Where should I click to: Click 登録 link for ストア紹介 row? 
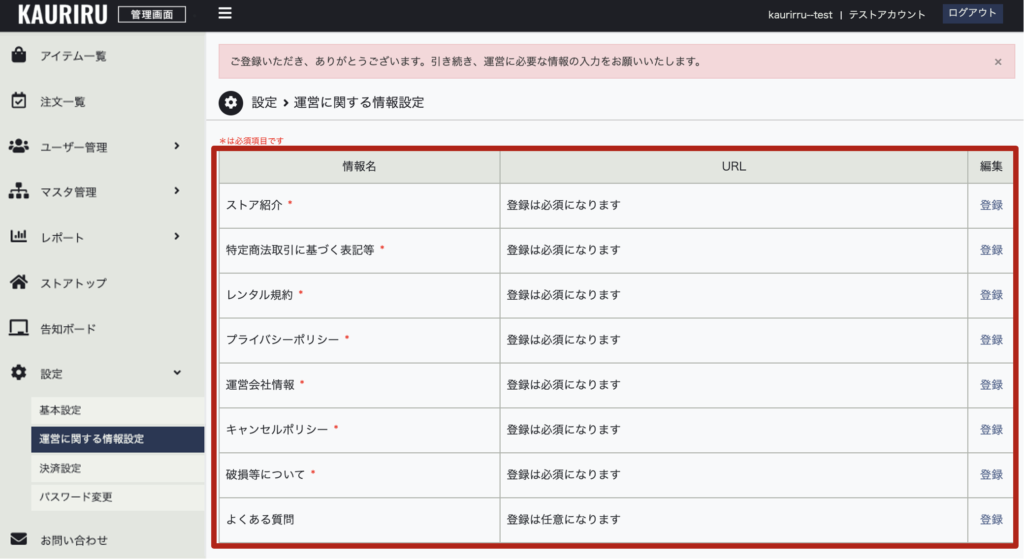[x=991, y=205]
